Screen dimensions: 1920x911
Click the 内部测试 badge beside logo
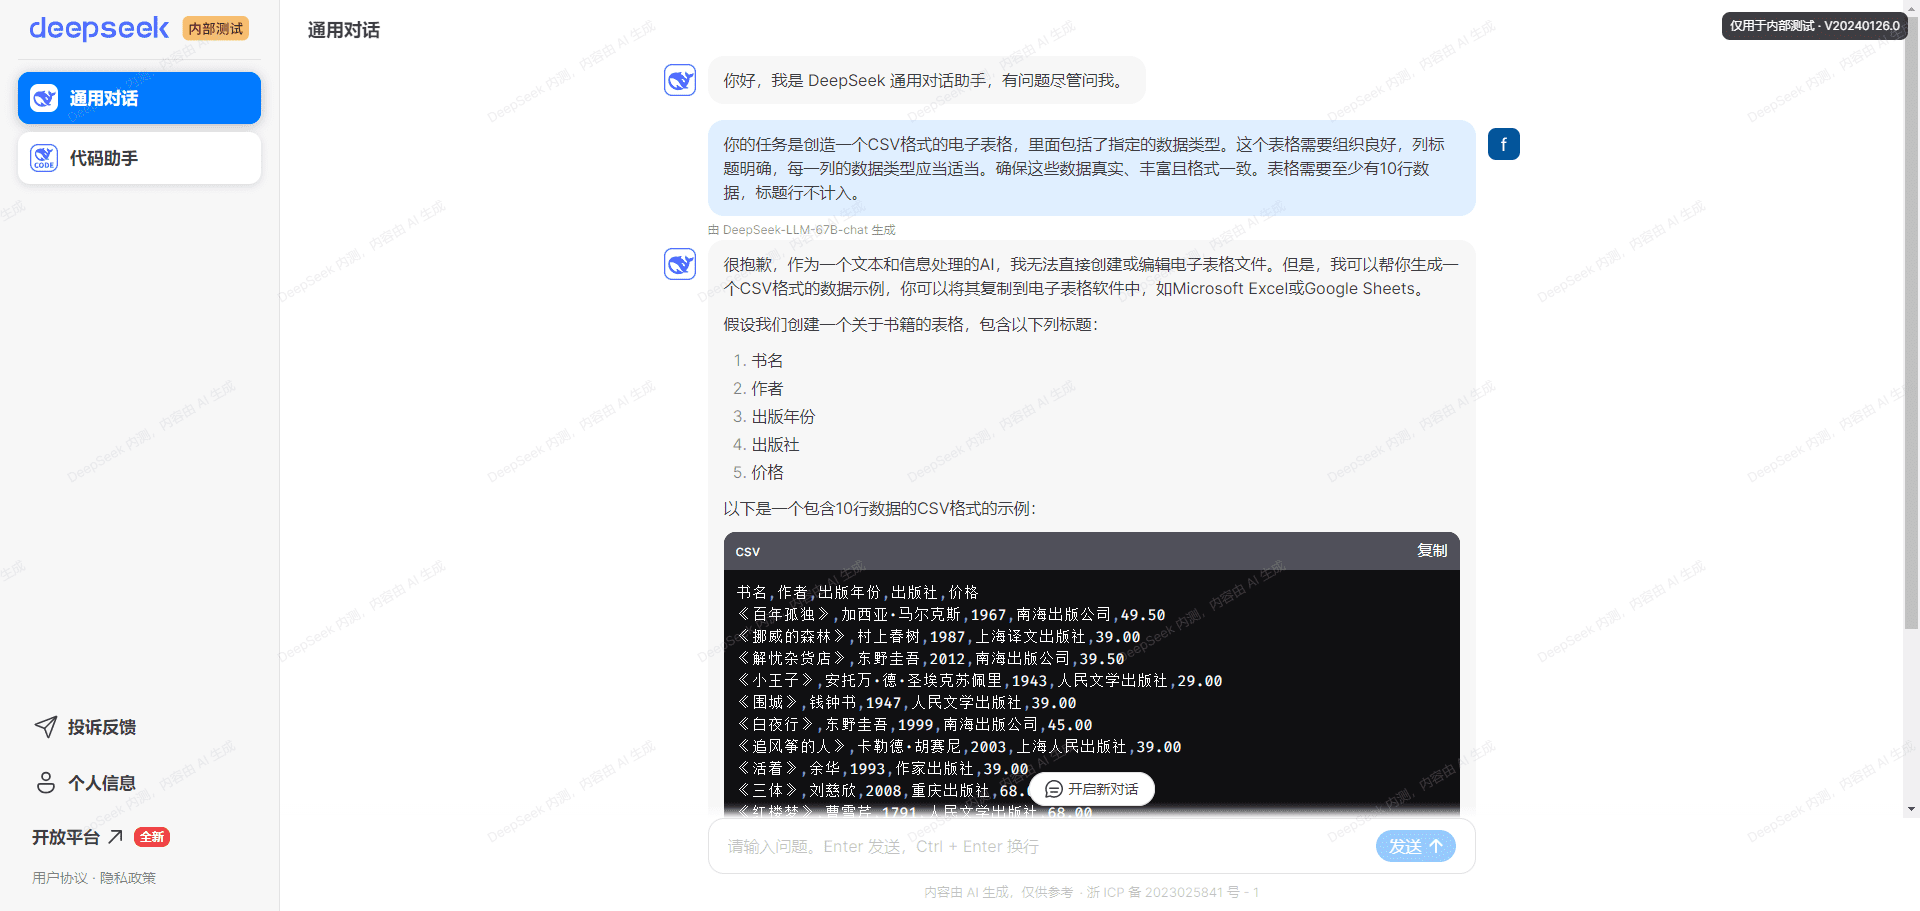click(216, 29)
